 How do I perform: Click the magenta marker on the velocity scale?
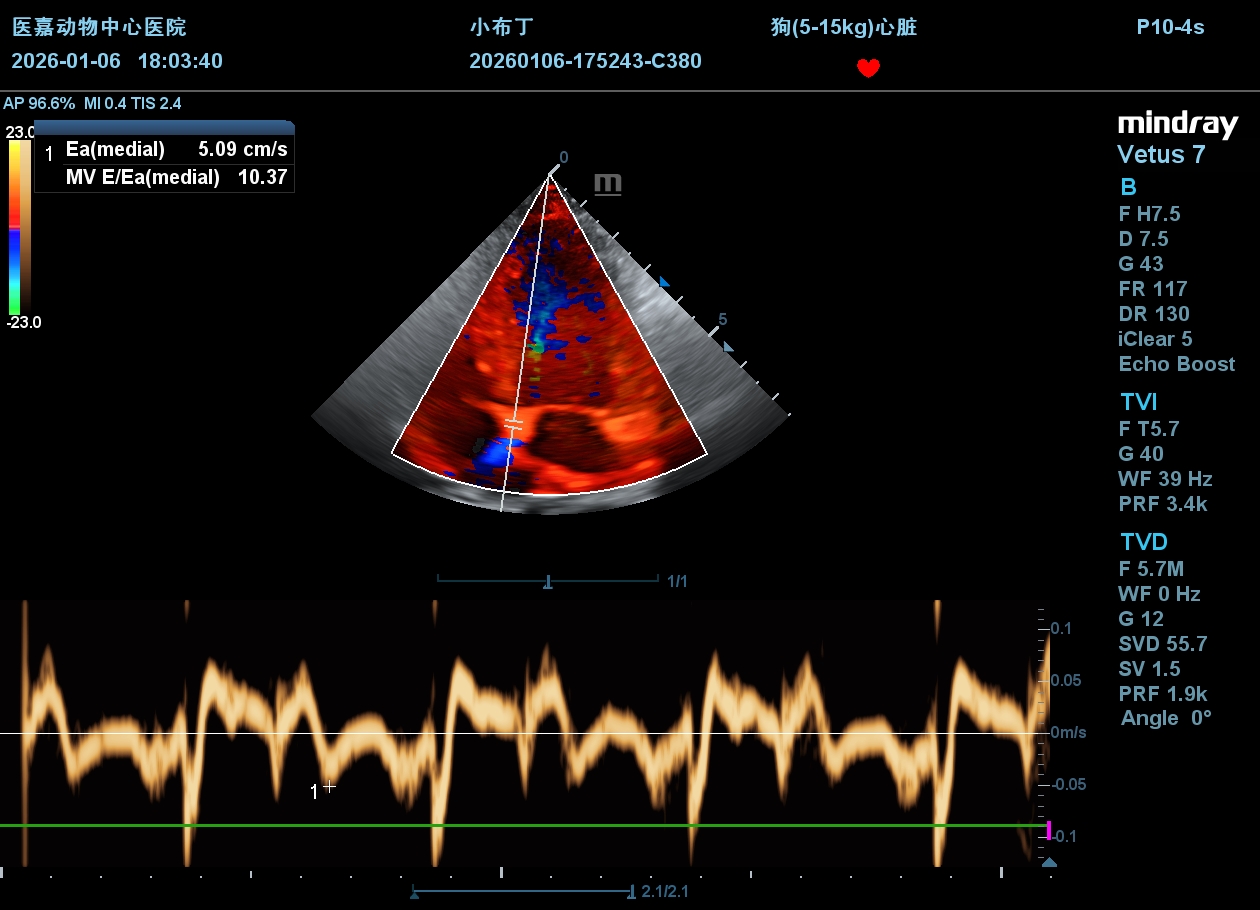(1048, 830)
